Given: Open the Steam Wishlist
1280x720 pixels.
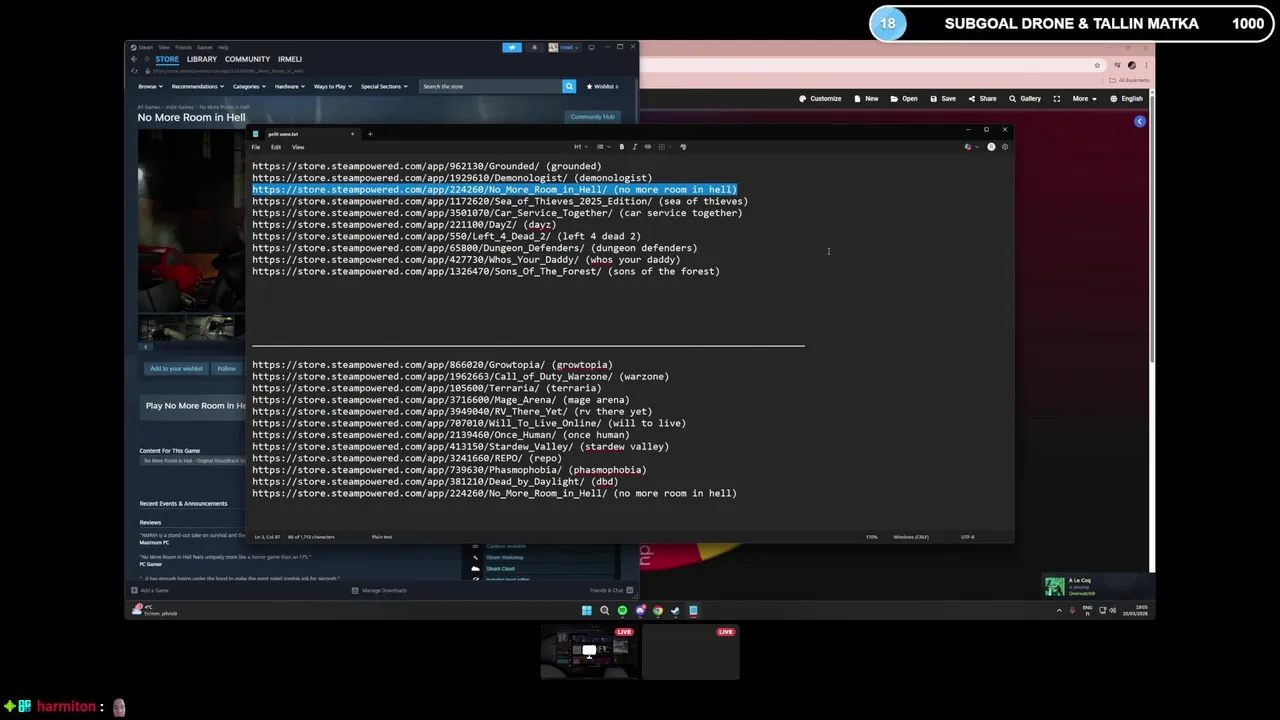Looking at the screenshot, I should click(x=603, y=86).
